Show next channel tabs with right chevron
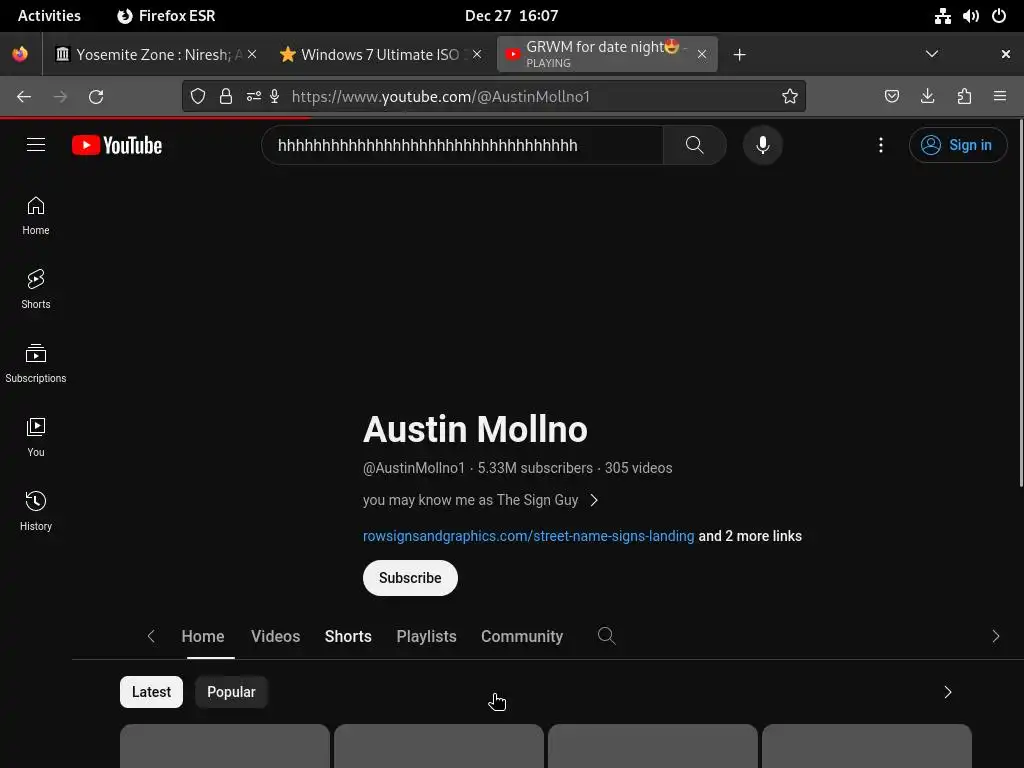 (995, 636)
